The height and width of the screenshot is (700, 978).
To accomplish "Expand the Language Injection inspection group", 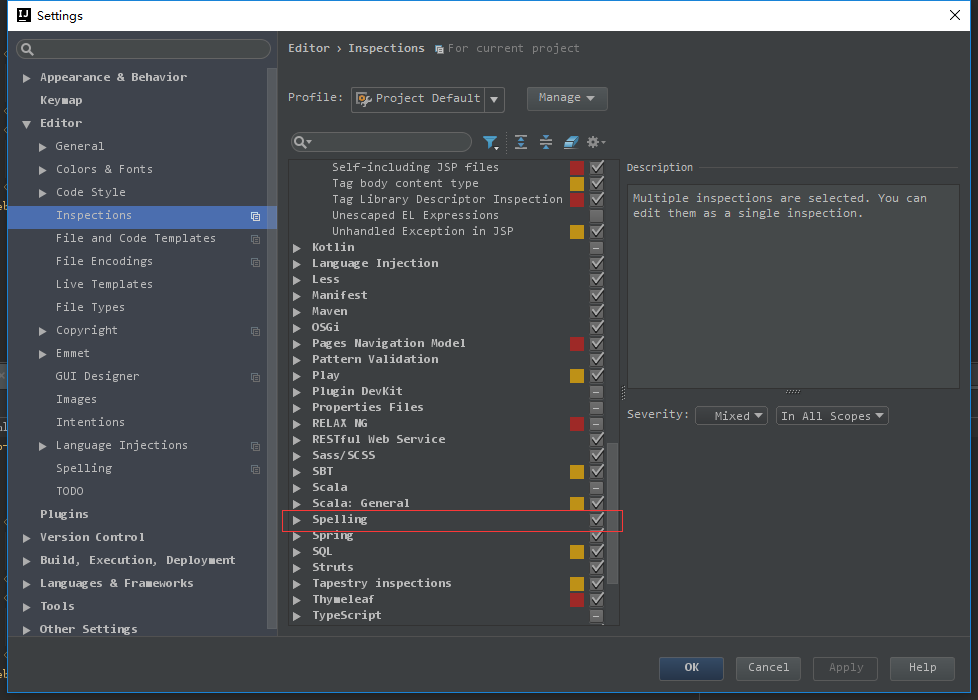I will click(x=296, y=263).
